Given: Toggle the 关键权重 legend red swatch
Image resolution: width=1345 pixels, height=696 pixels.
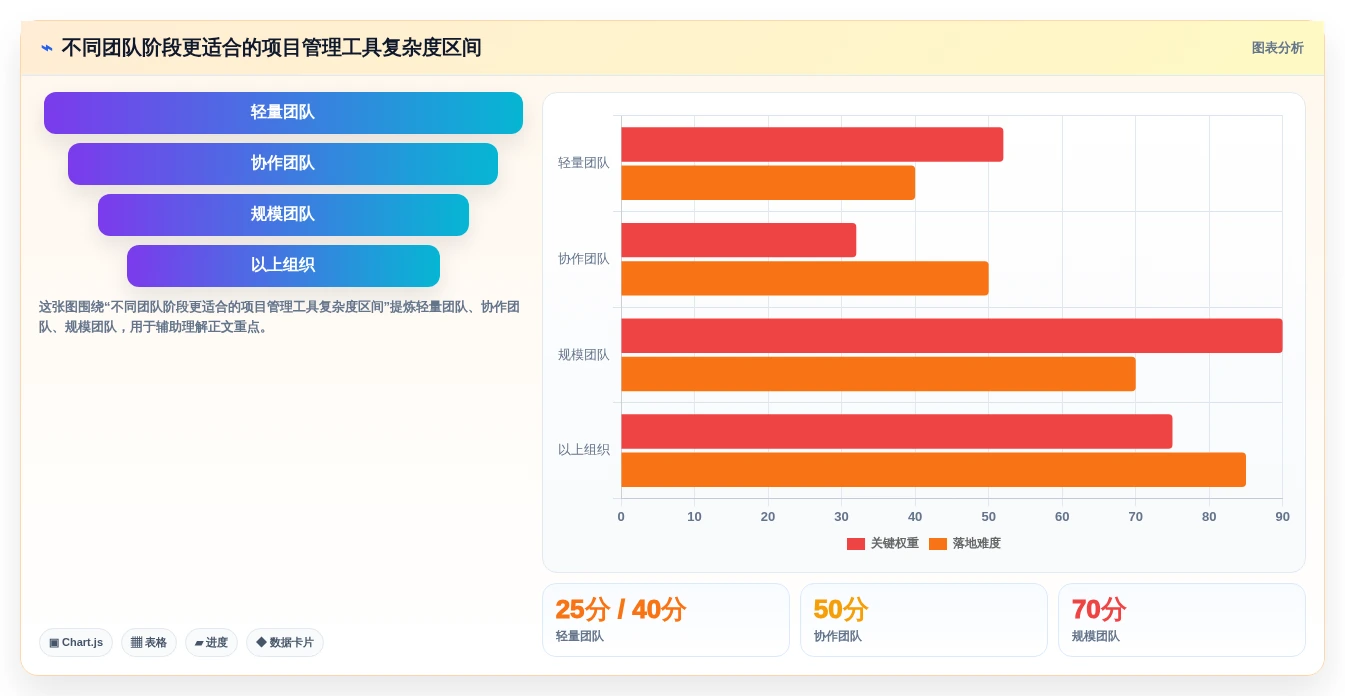Looking at the screenshot, I should point(856,544).
